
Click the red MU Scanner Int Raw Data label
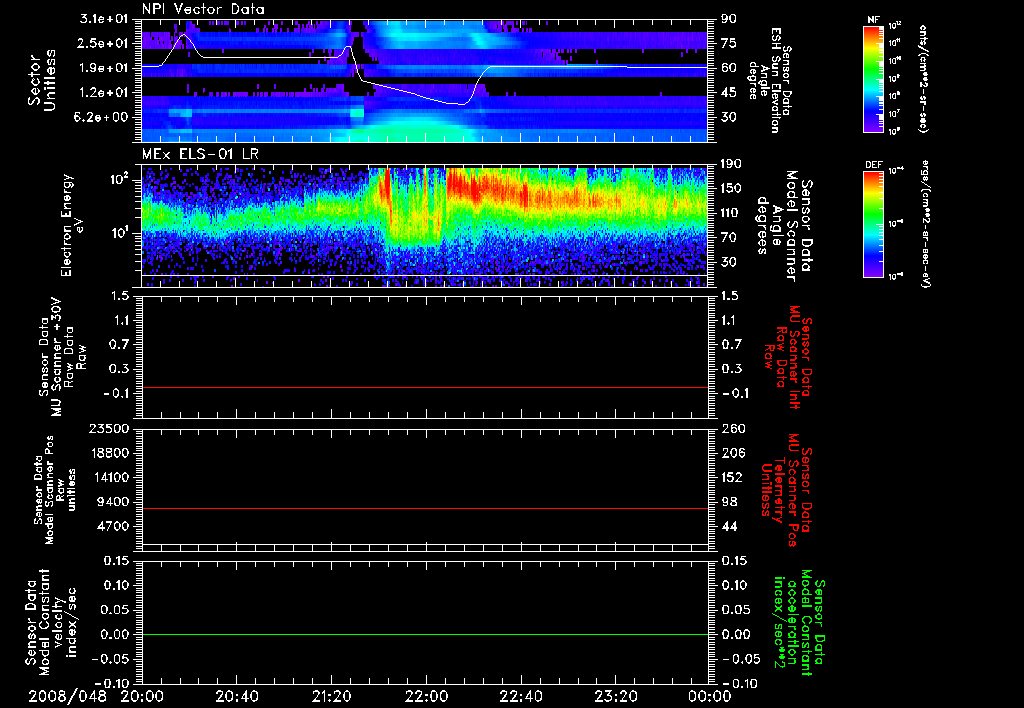(x=790, y=360)
